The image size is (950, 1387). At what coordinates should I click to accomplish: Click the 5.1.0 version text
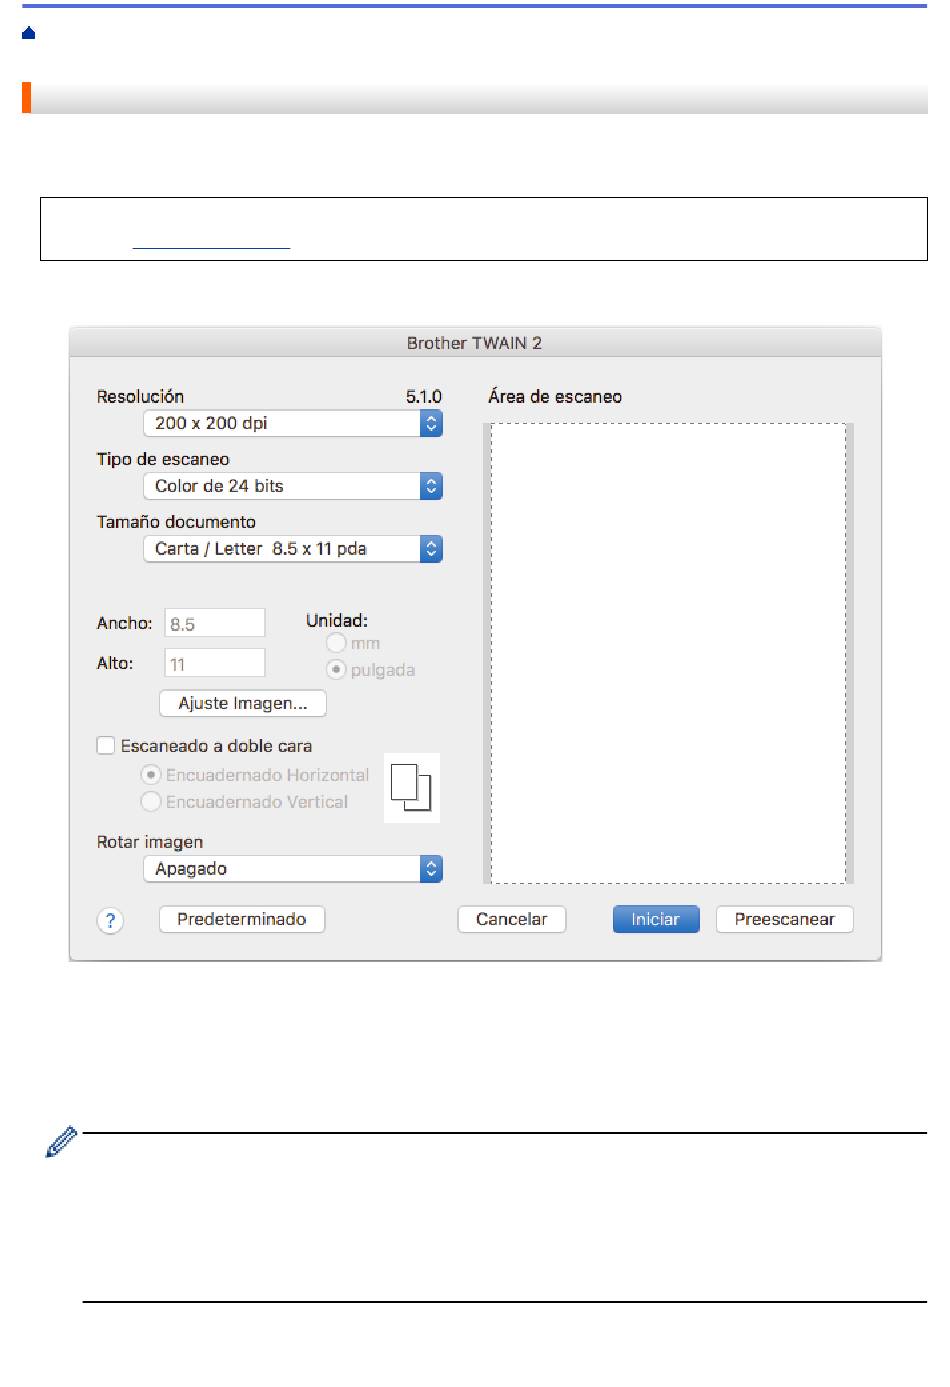424,397
